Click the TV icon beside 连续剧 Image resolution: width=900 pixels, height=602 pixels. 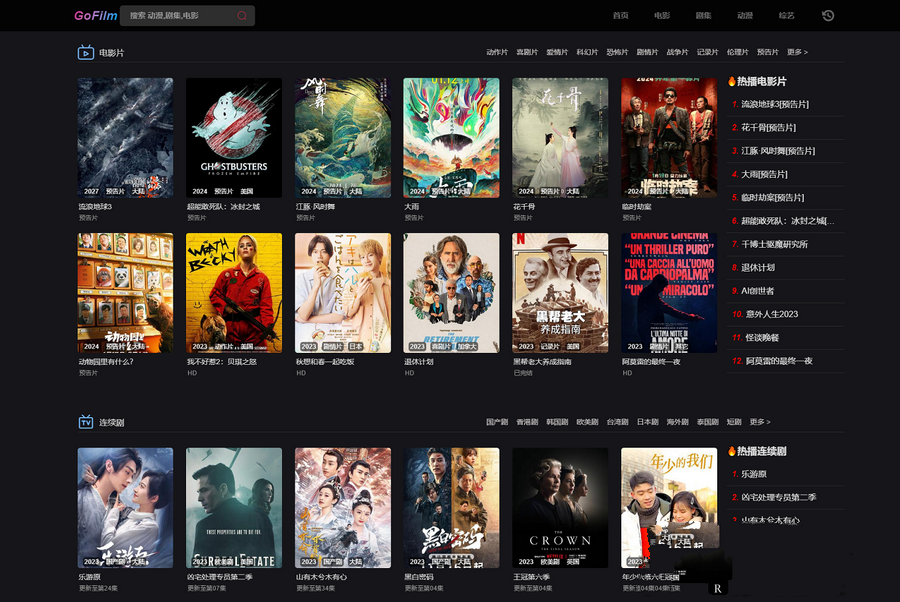point(86,421)
